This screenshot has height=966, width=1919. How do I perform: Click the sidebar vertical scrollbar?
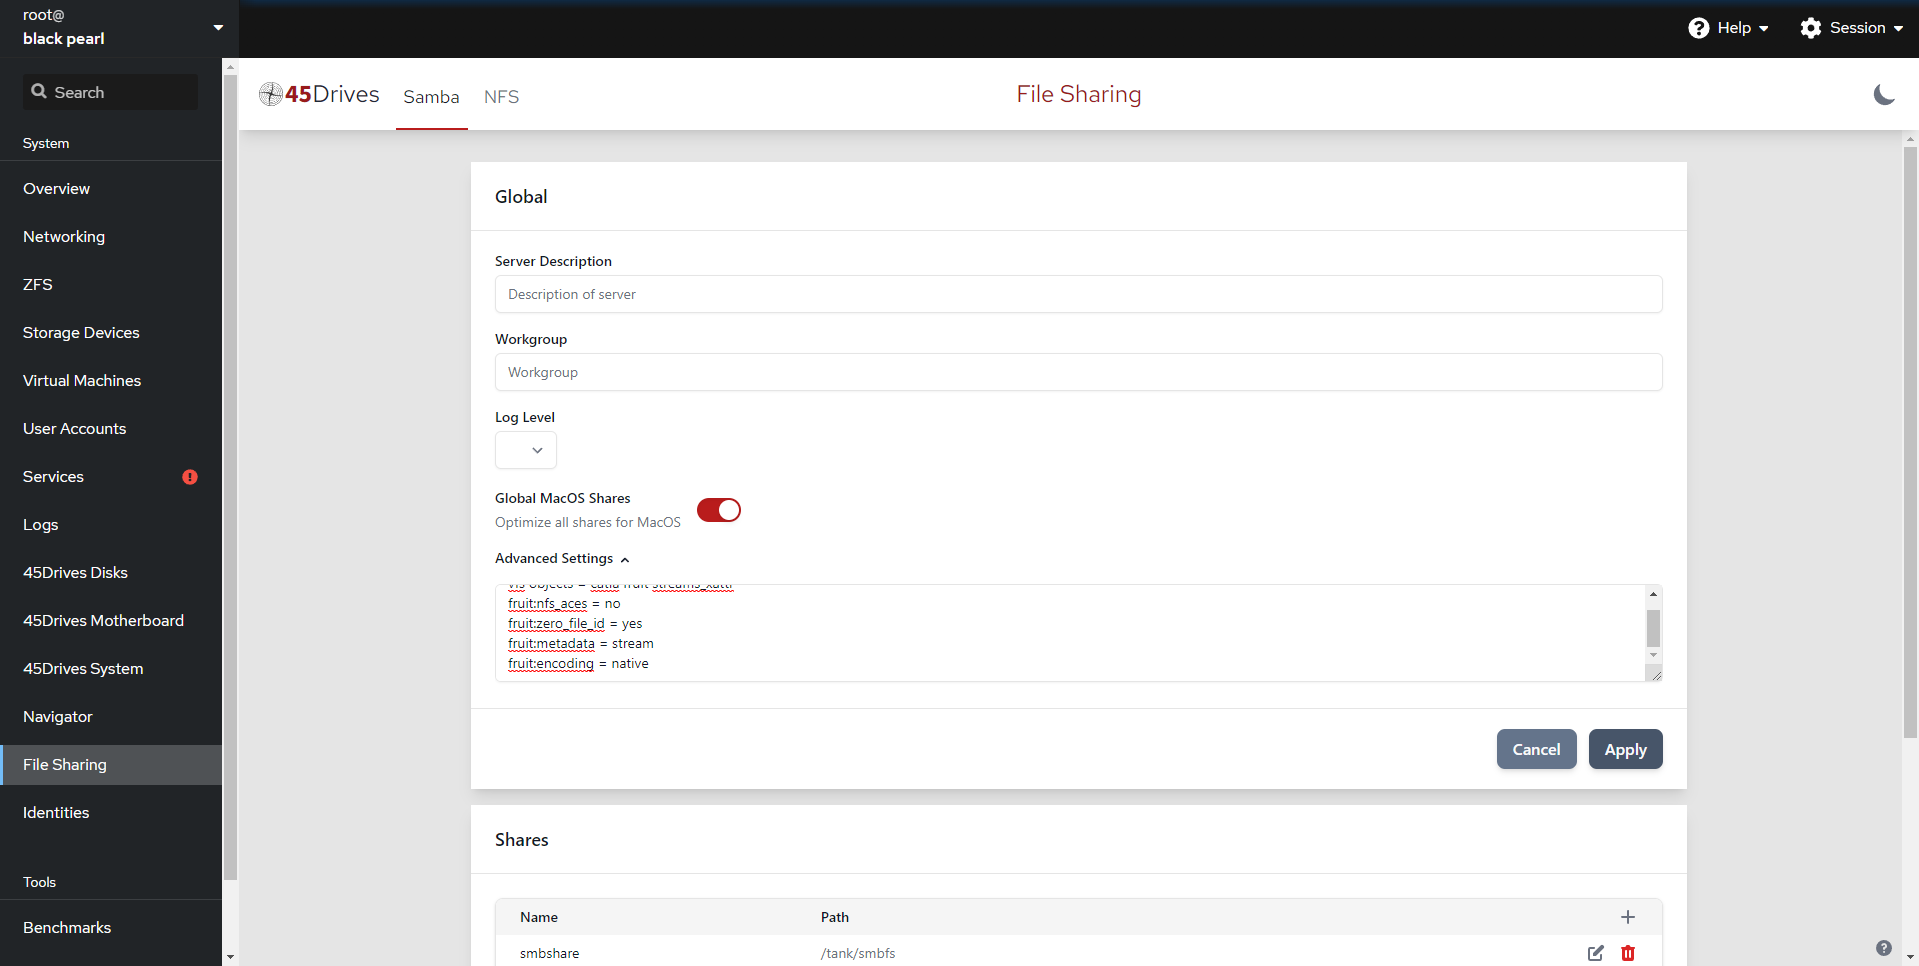pyautogui.click(x=230, y=477)
